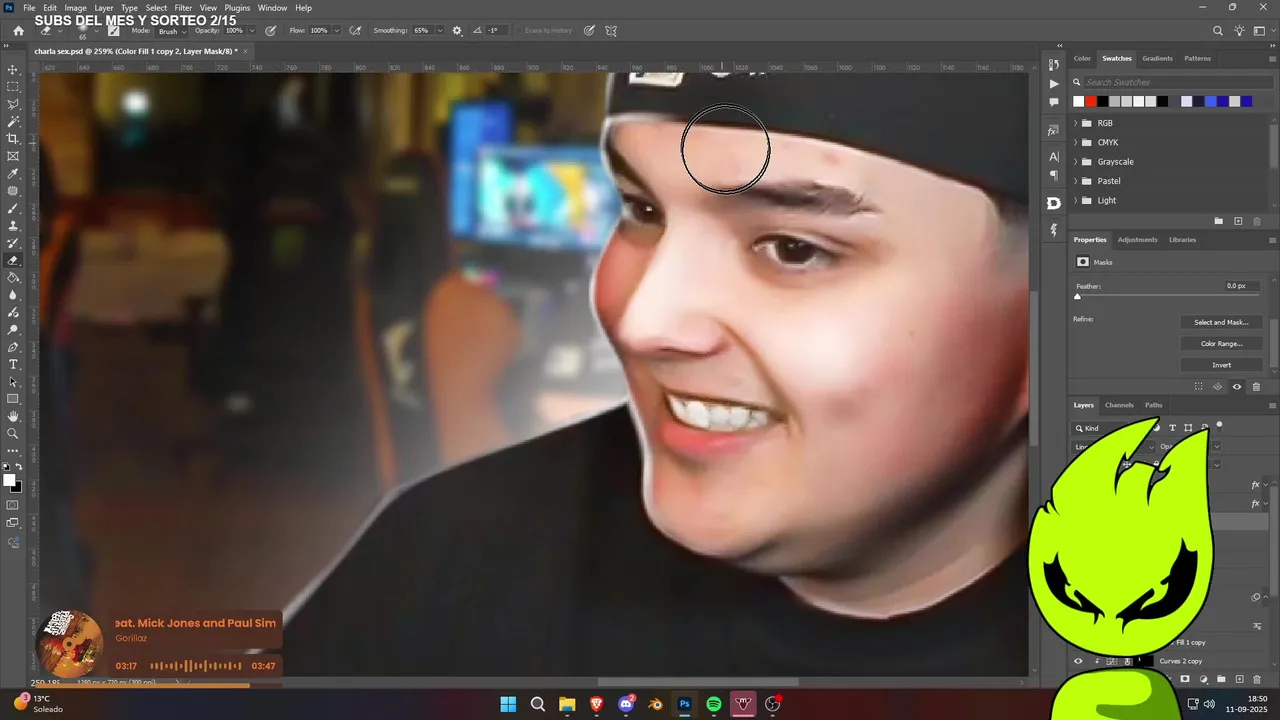This screenshot has width=1280, height=720.
Task: Select the Rectangle shape tool
Action: pyautogui.click(x=13, y=399)
